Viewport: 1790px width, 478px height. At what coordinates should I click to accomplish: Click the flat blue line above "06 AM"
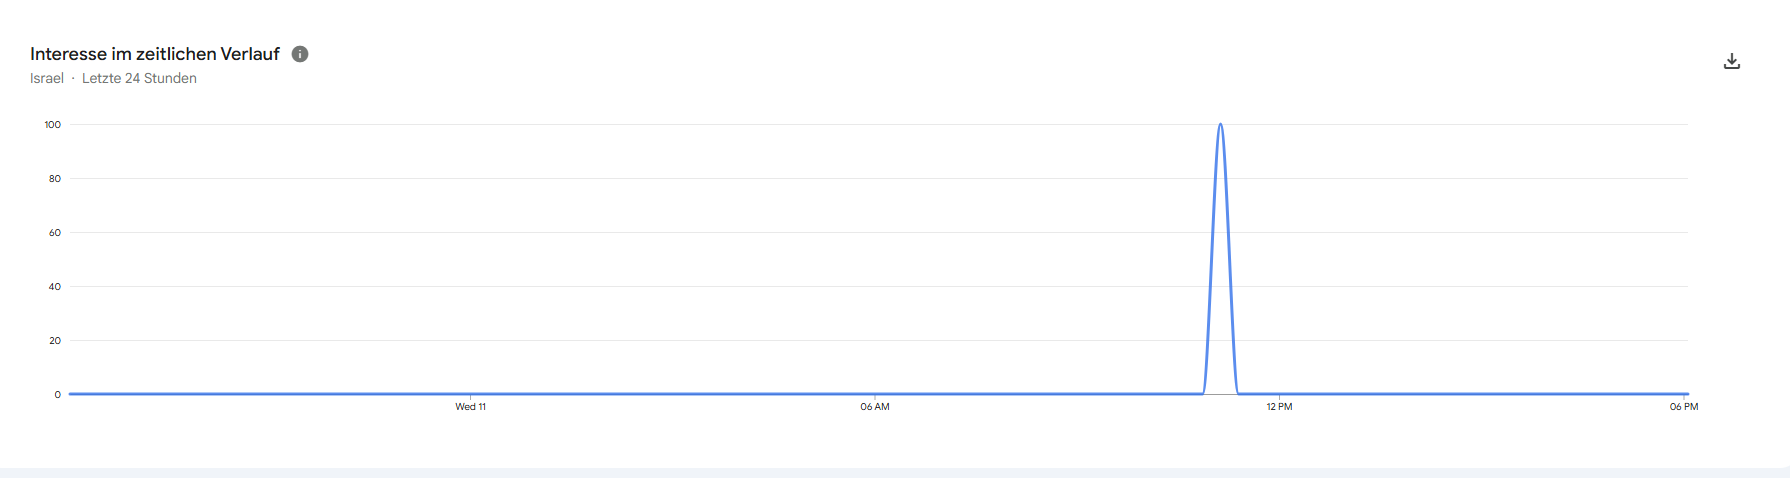(x=875, y=394)
